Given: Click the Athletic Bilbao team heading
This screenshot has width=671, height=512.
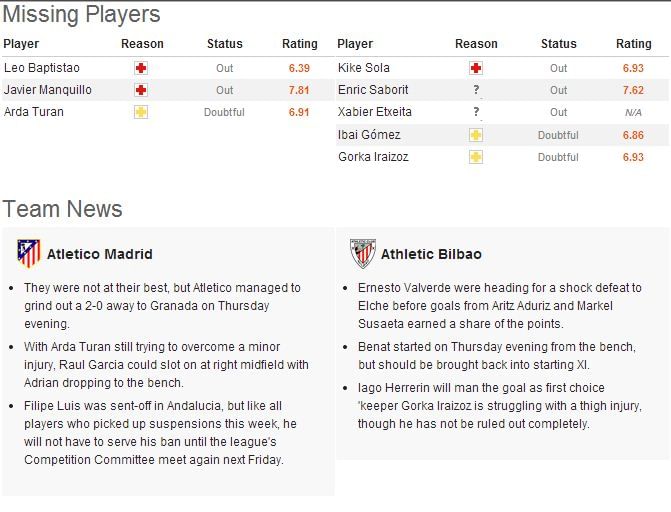Looking at the screenshot, I should coord(431,254).
